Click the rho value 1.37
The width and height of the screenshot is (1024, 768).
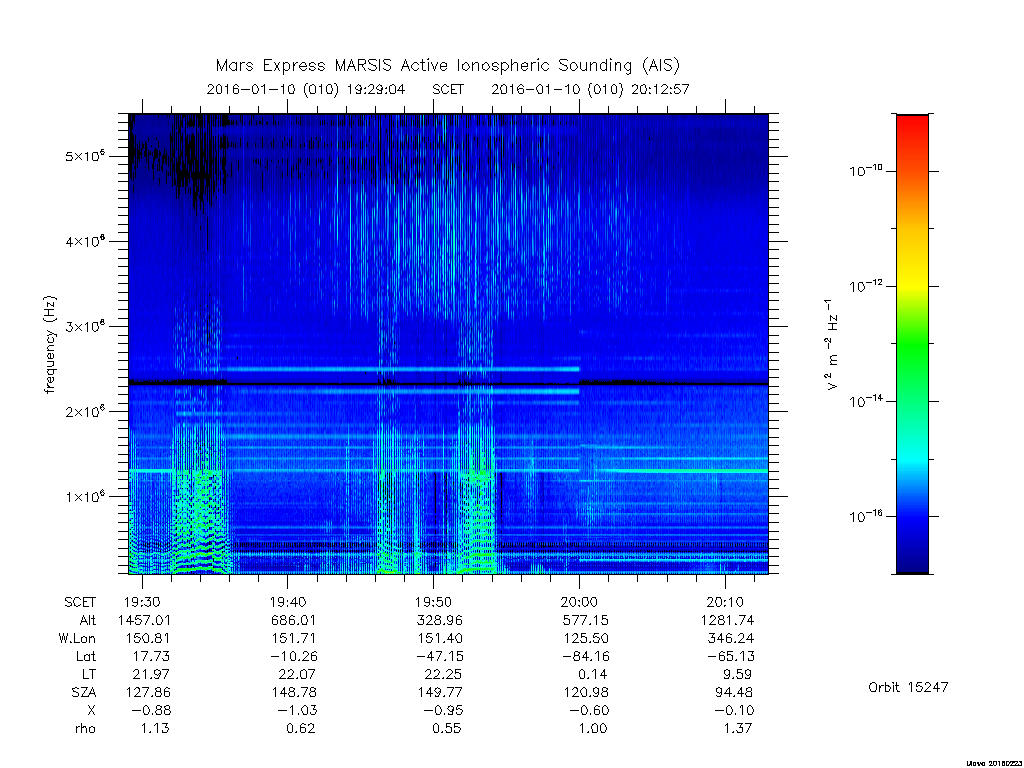click(x=738, y=728)
